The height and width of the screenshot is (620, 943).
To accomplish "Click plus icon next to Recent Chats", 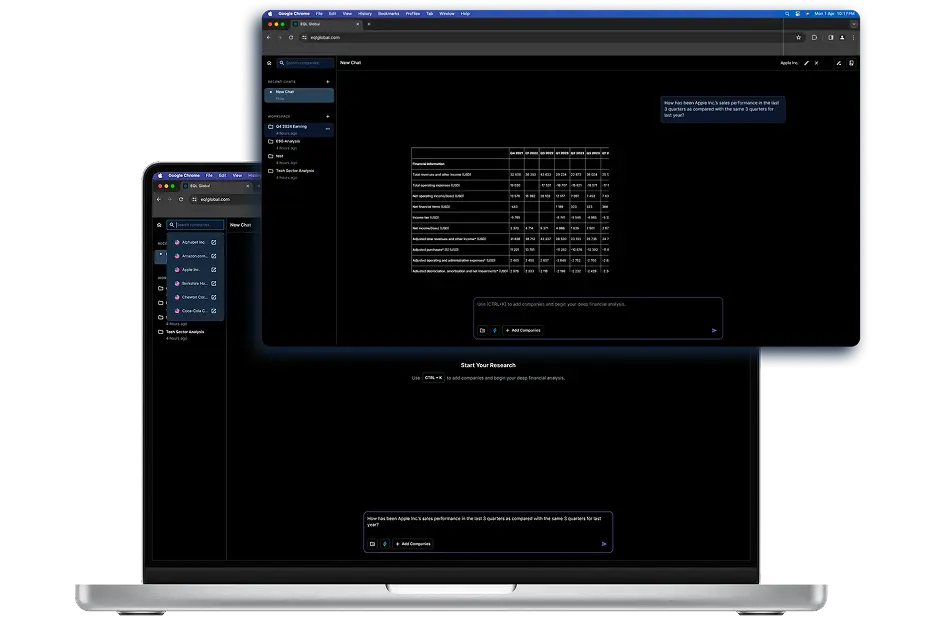I will (328, 81).
